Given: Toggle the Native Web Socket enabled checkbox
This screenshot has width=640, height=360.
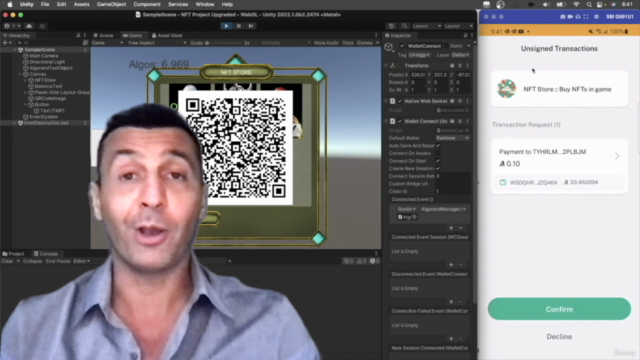Looking at the screenshot, I should tap(400, 101).
